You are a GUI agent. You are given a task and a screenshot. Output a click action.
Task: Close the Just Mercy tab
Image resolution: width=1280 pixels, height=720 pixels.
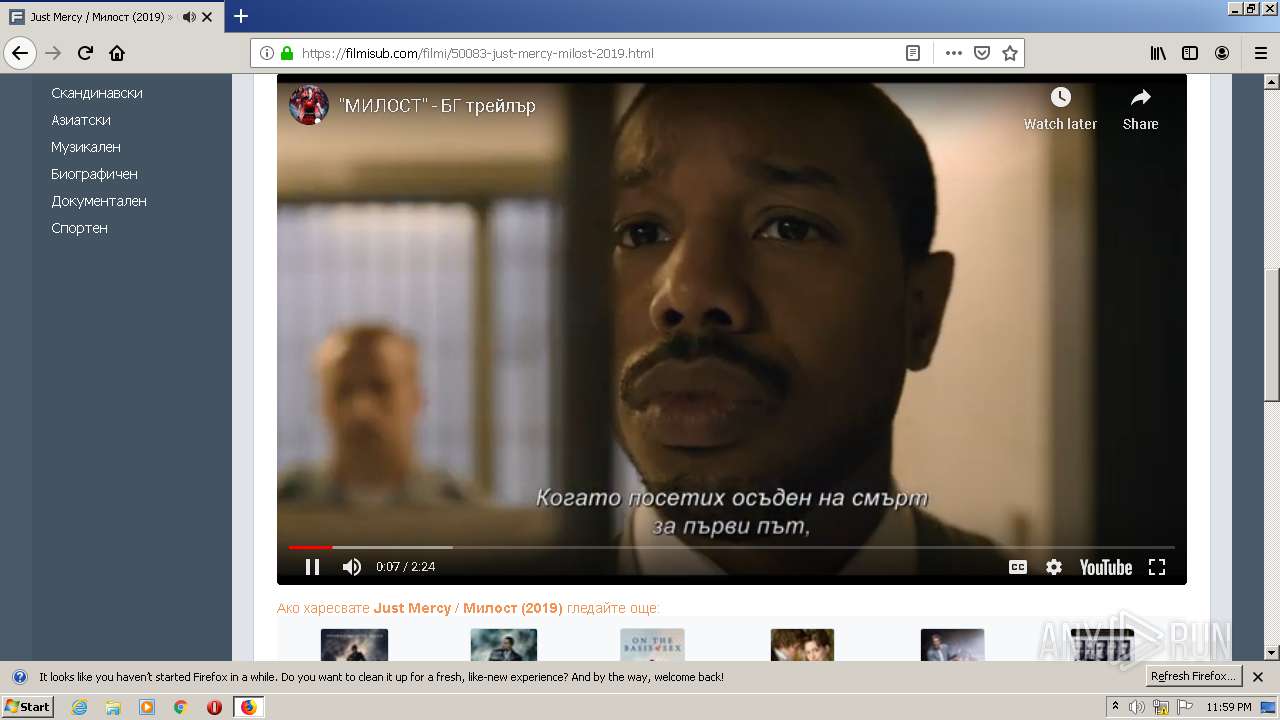207,17
